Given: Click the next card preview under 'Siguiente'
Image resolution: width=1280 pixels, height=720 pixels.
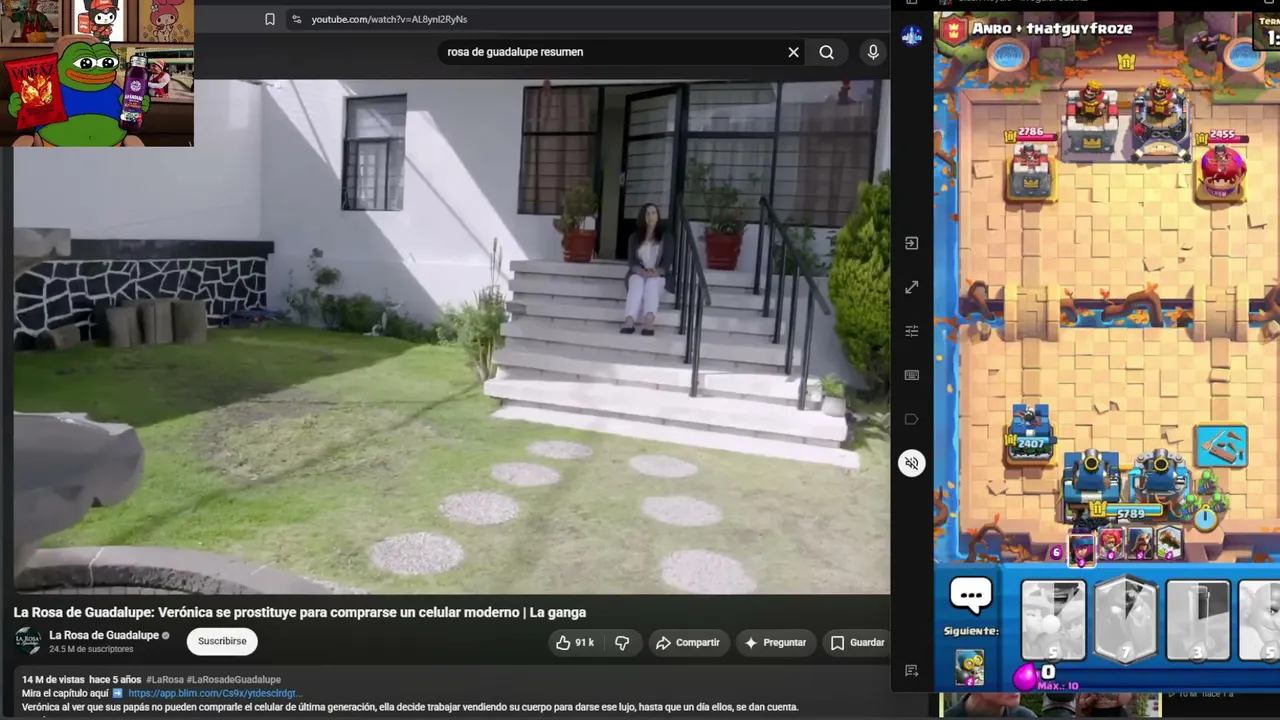Looking at the screenshot, I should coord(969,666).
